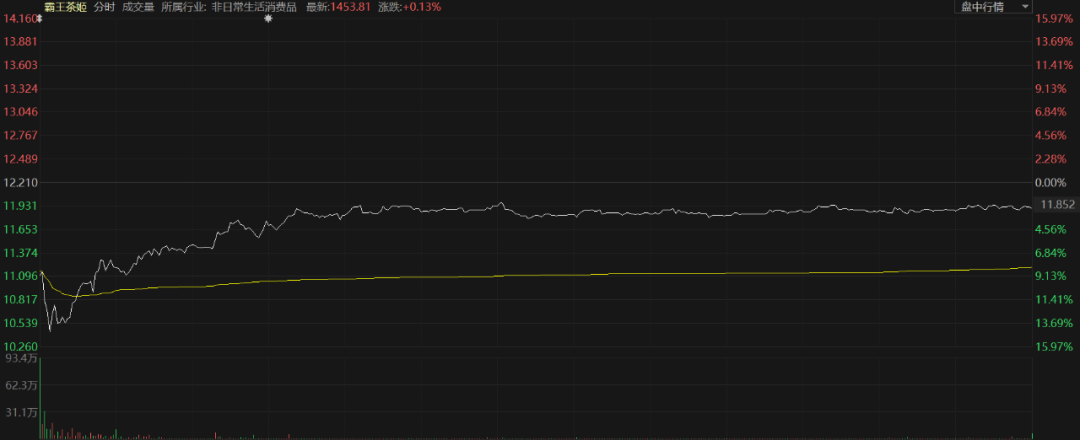Click the +0.13% change value
The height and width of the screenshot is (440, 1080).
pos(422,6)
